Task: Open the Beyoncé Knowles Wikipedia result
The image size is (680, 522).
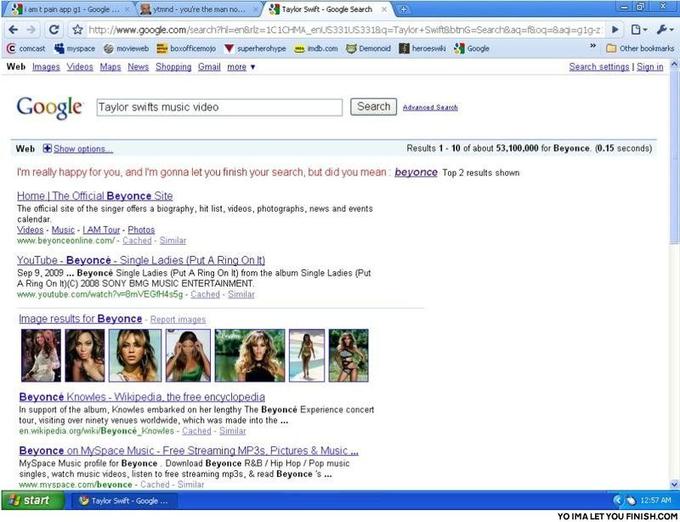Action: click(x=142, y=397)
